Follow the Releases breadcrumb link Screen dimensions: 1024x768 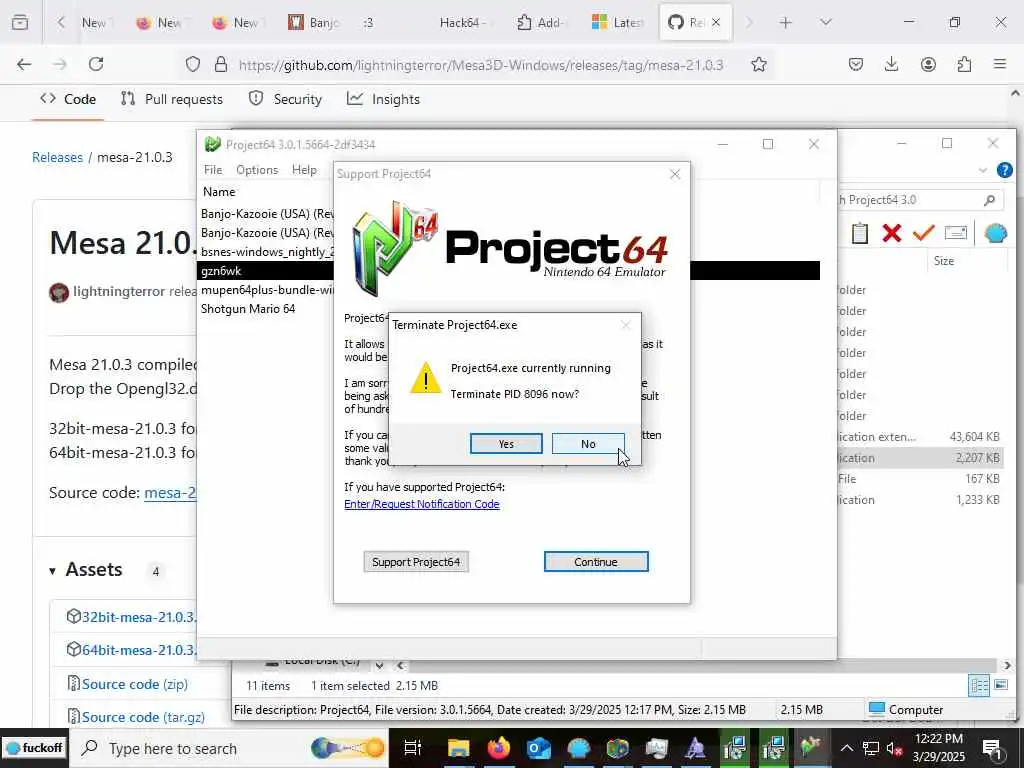click(x=57, y=157)
